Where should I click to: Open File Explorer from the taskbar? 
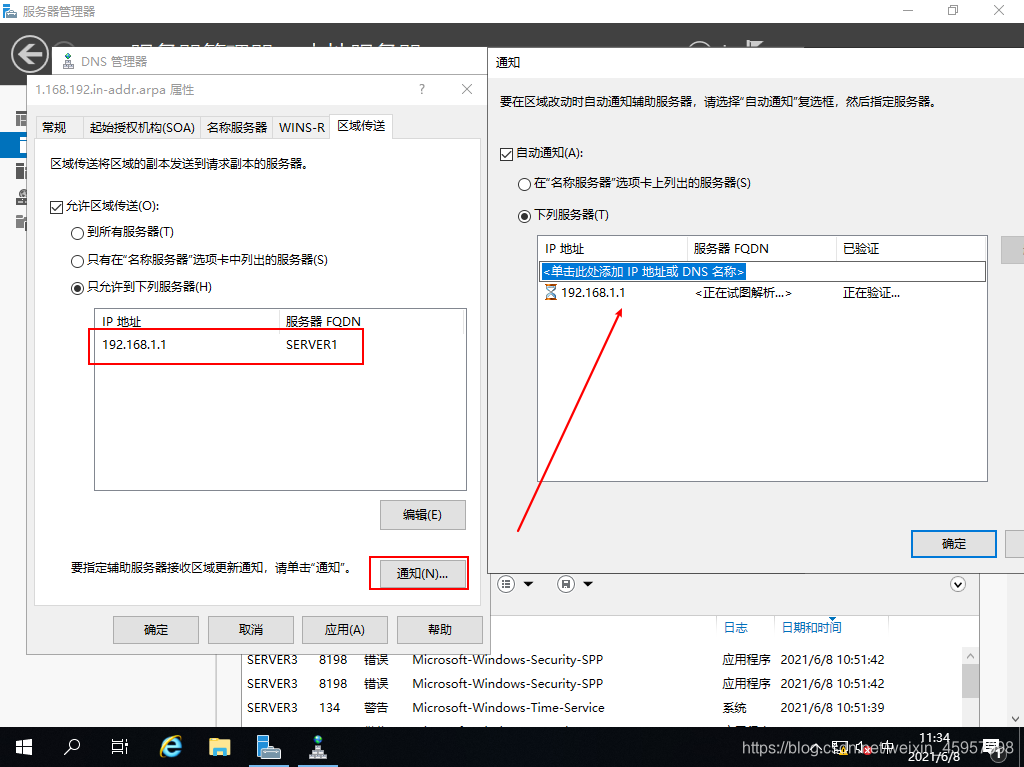[220, 746]
